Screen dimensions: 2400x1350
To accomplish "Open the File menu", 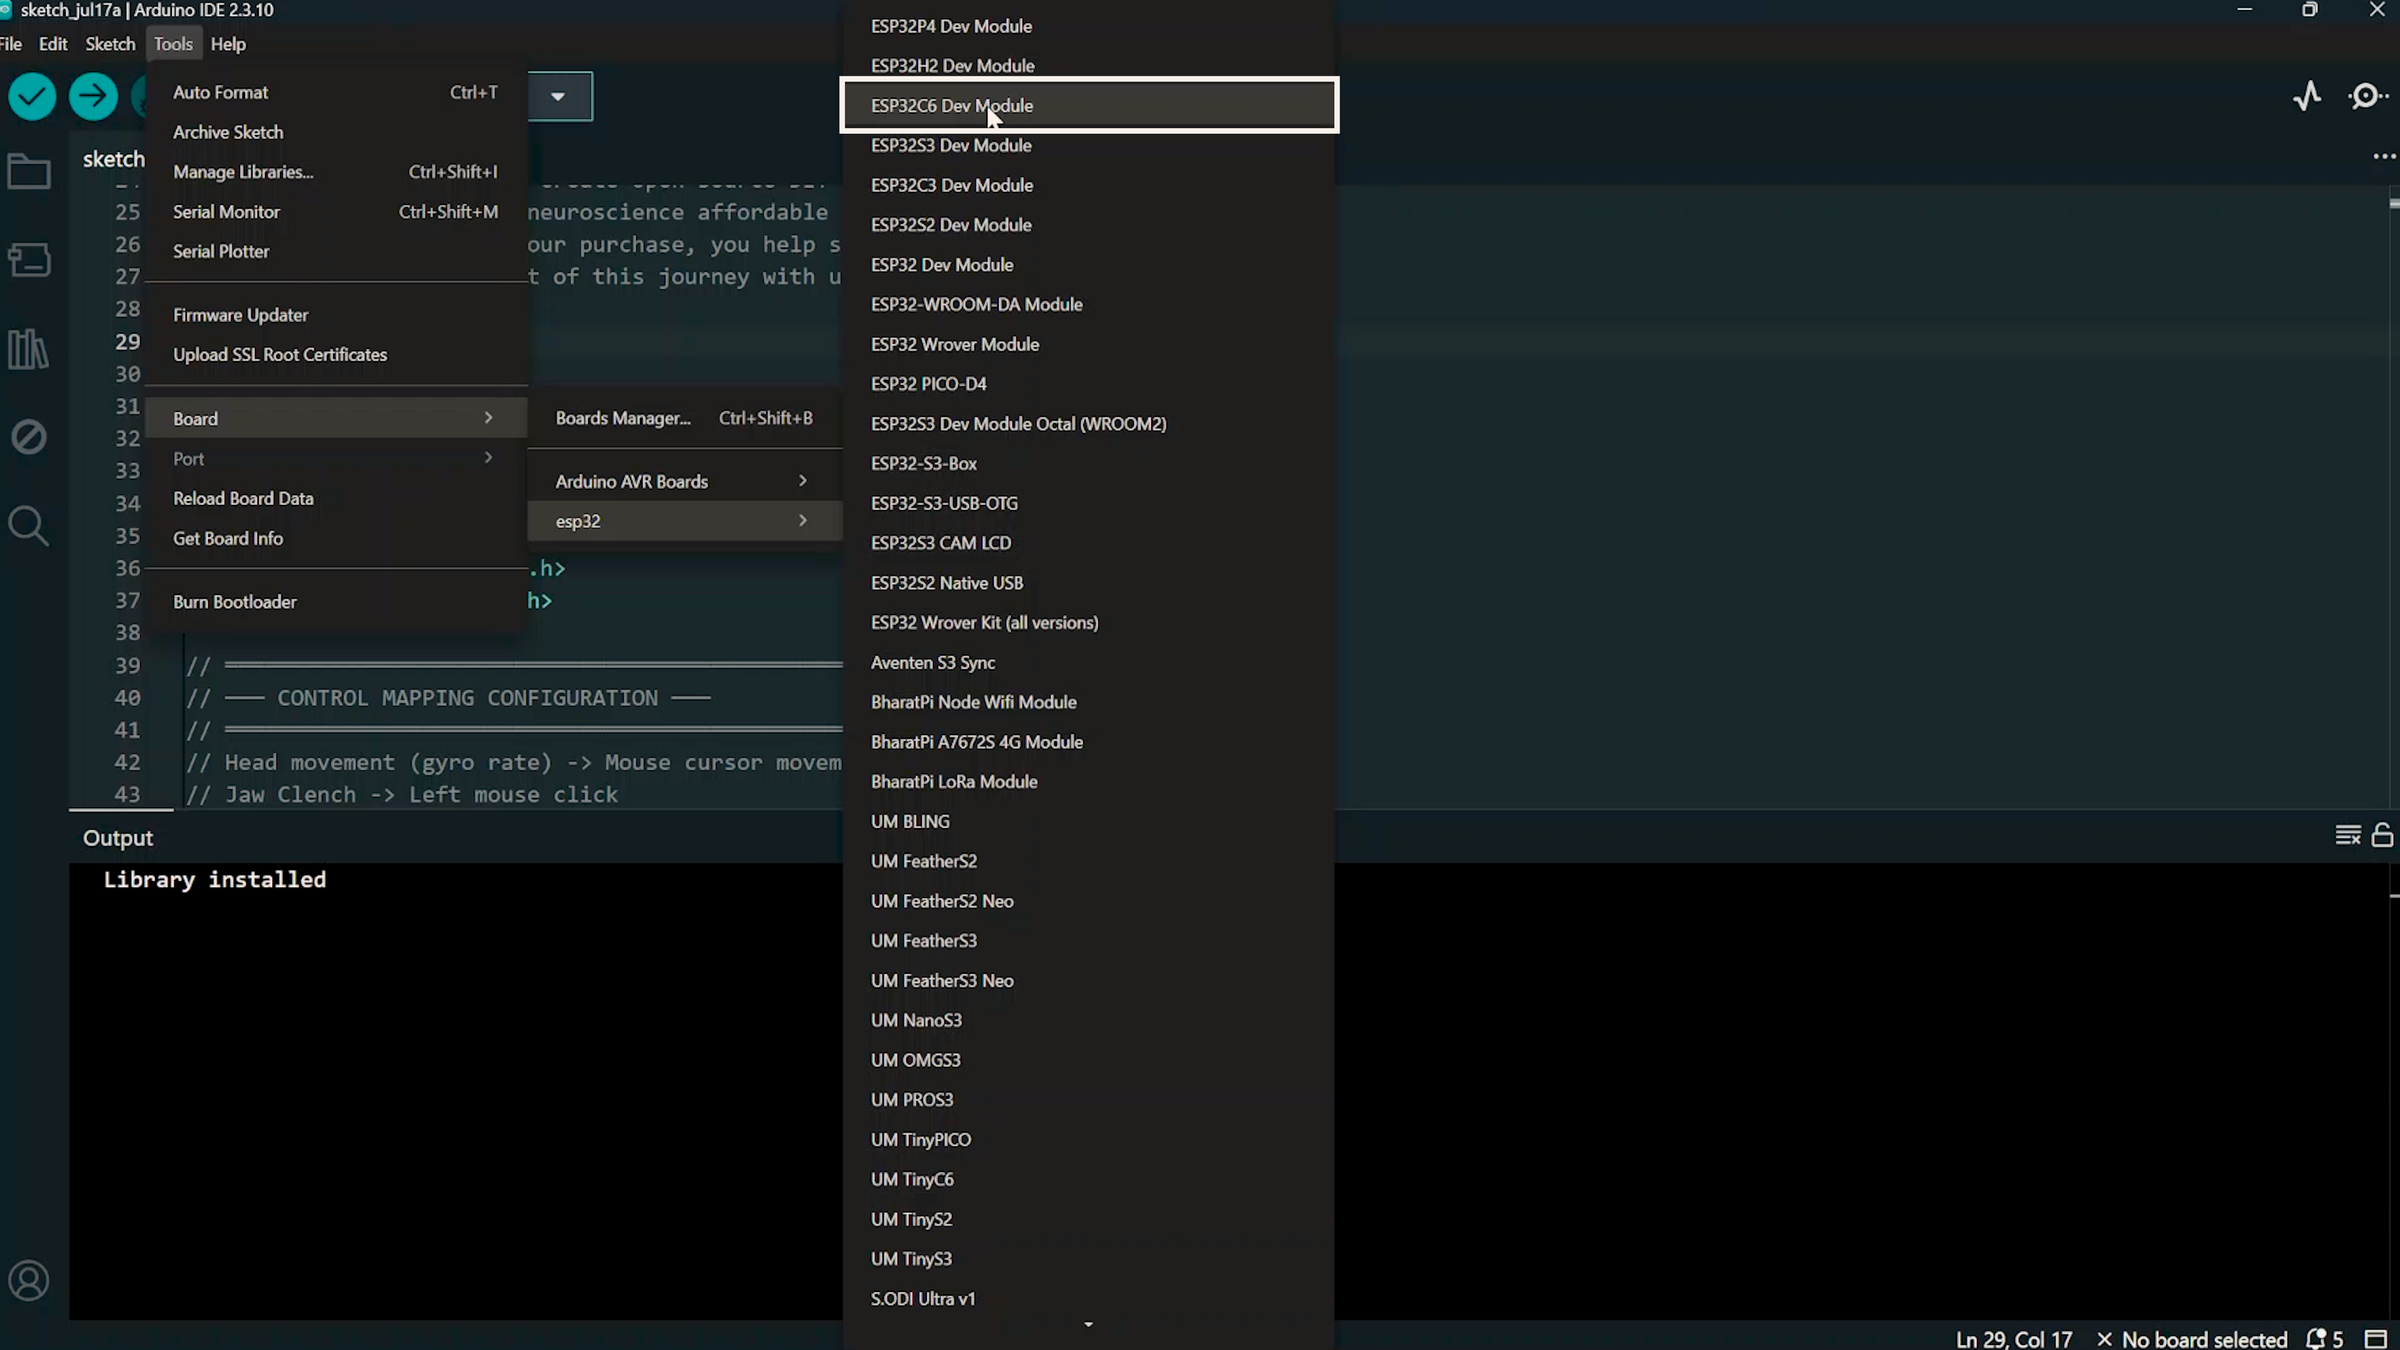I will [x=11, y=44].
